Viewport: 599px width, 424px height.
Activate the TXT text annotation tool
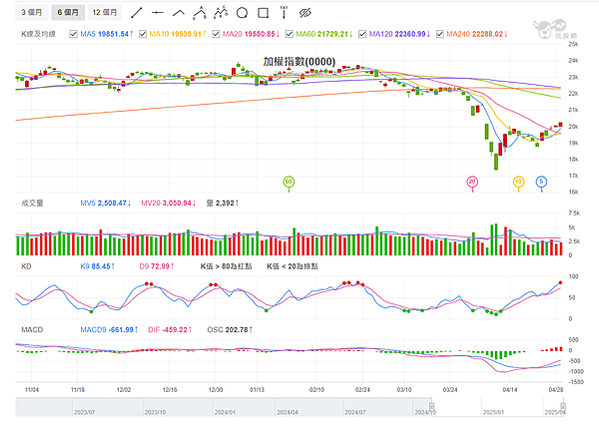pos(284,13)
